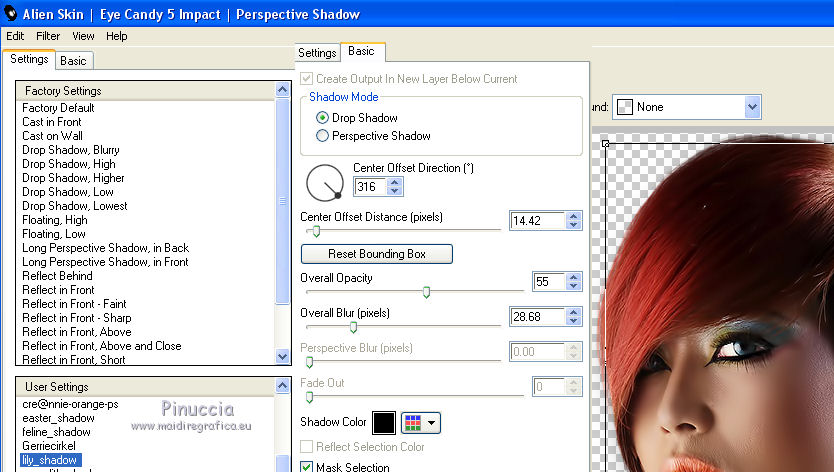The image size is (834, 472).
Task: Select Floating, Low preset
Action: pyautogui.click(x=54, y=234)
